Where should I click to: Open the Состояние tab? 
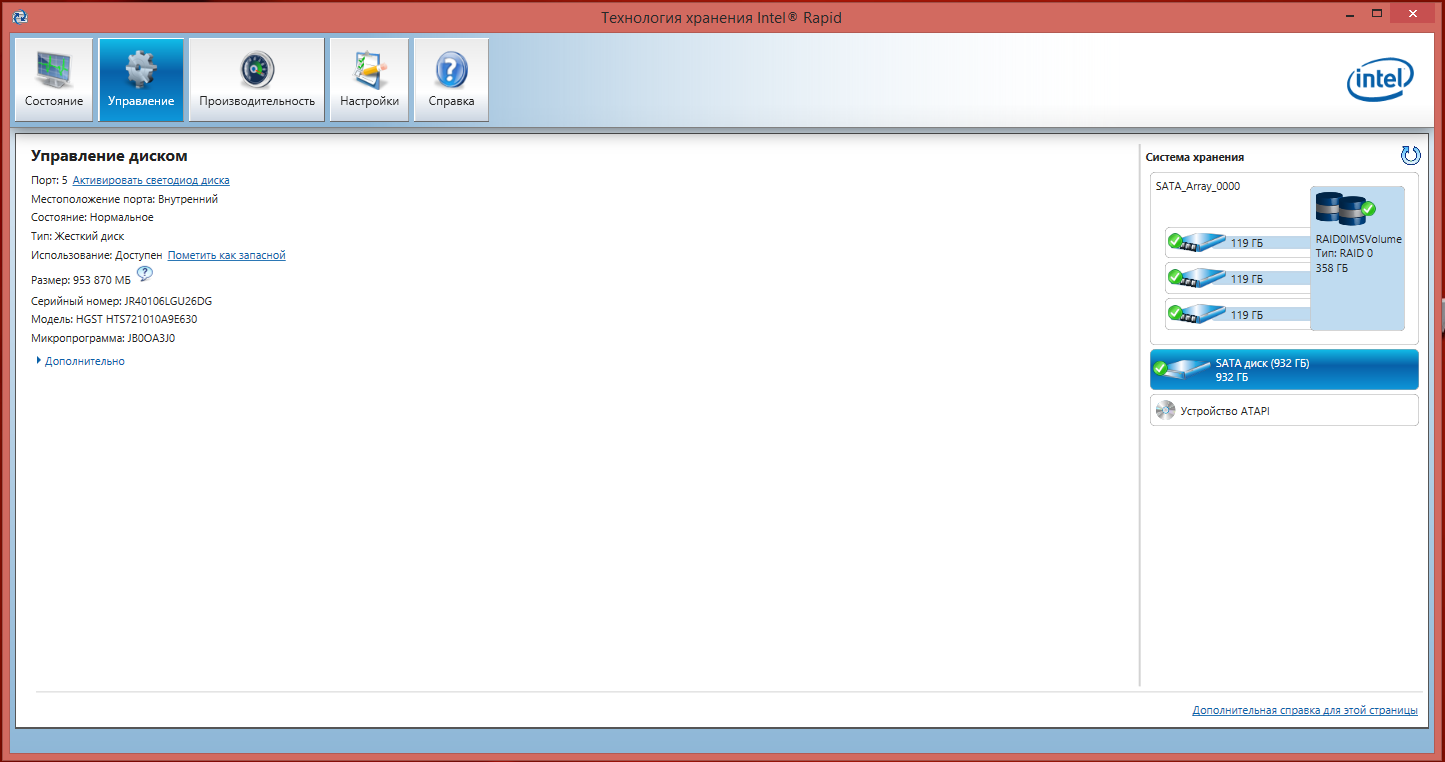[54, 80]
